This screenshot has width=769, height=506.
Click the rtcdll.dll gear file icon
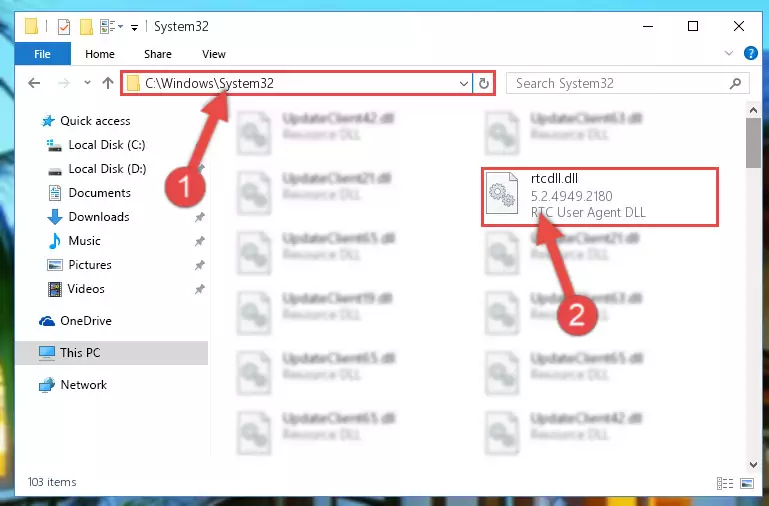(502, 193)
